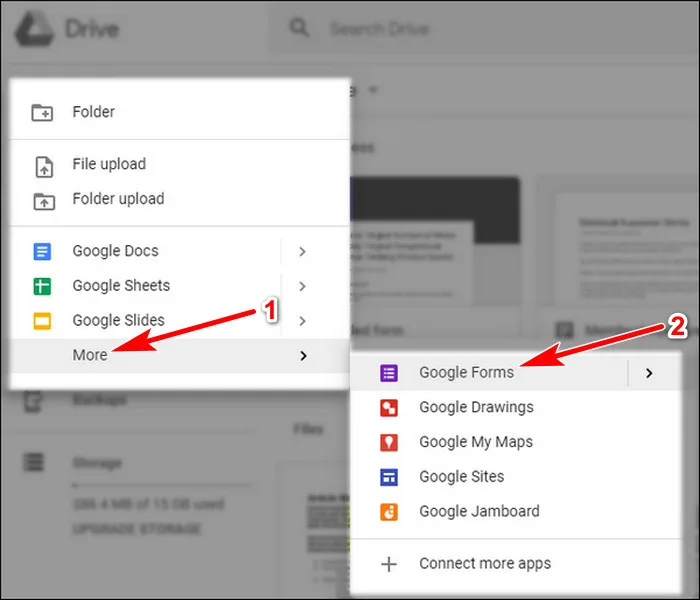Click the purple Google Forms icon
Viewport: 700px width, 600px height.
pyautogui.click(x=389, y=373)
